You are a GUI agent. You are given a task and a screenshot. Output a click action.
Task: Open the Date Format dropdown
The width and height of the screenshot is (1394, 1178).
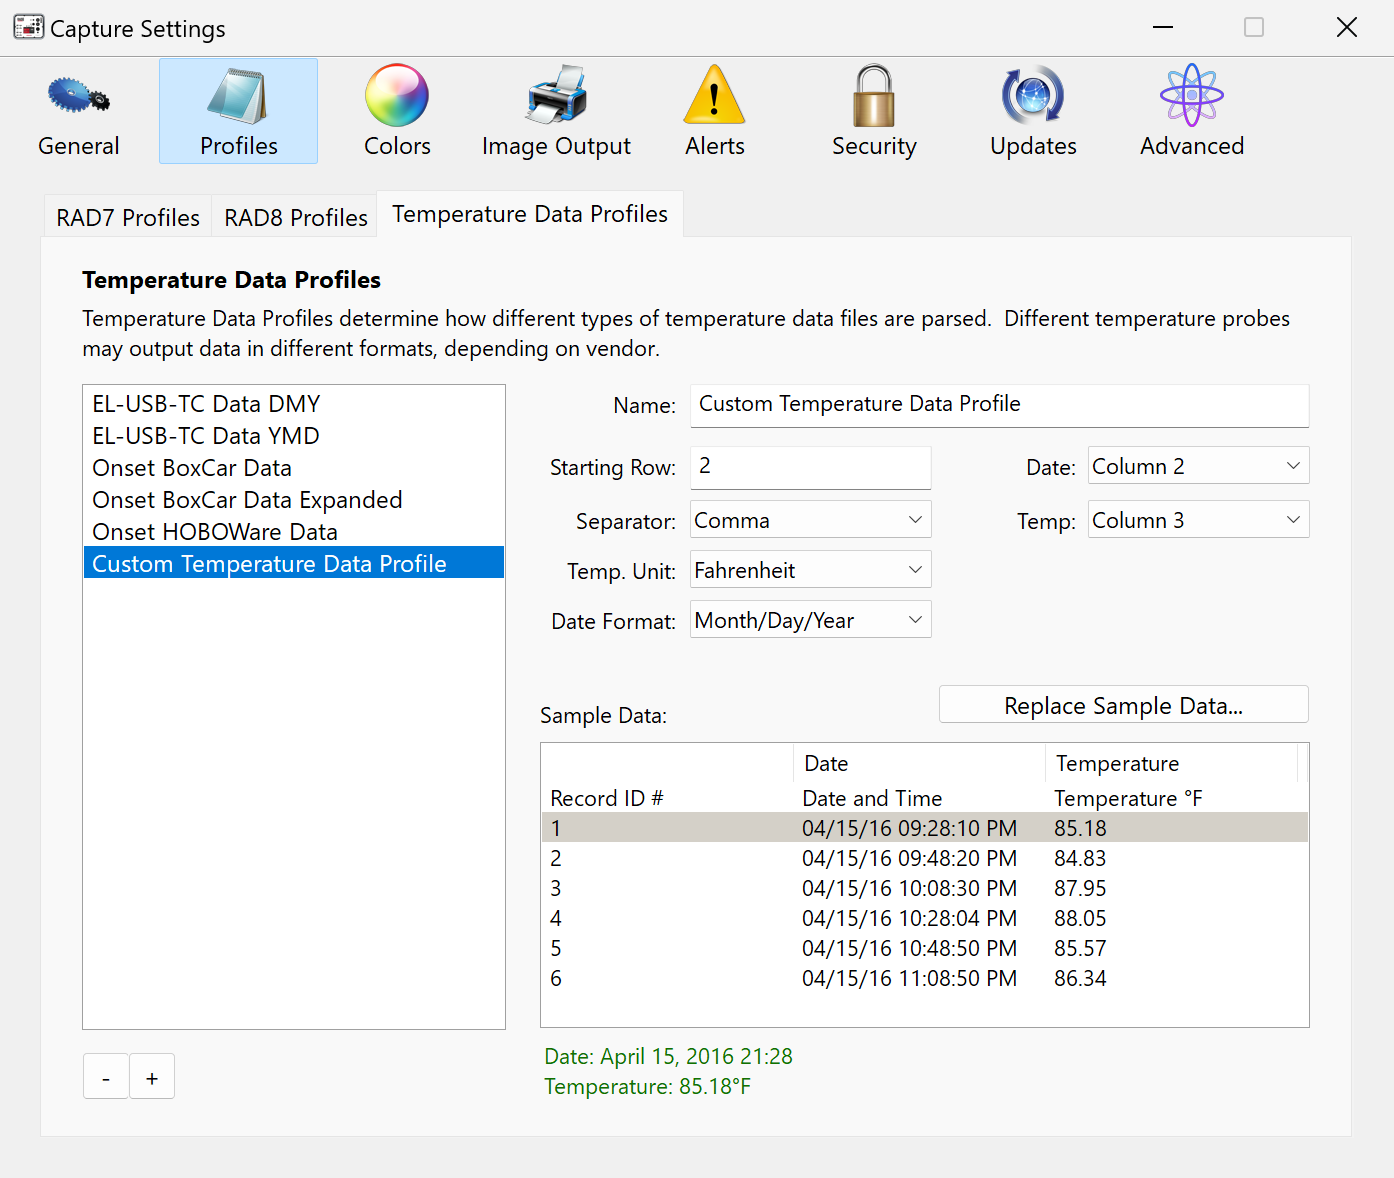810,620
